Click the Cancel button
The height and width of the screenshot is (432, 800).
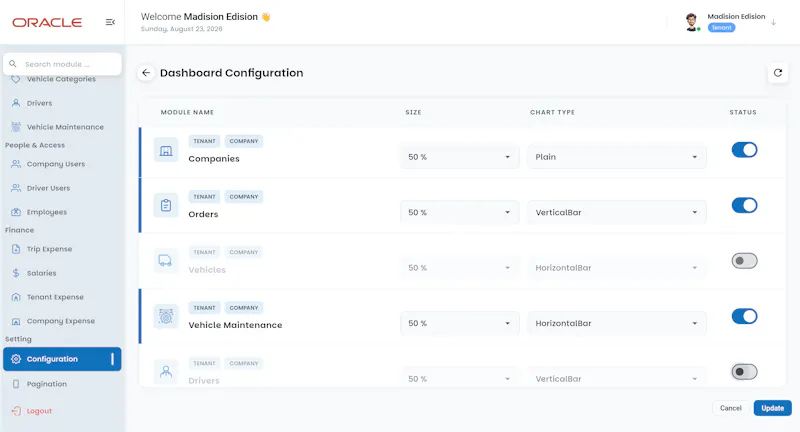click(731, 408)
